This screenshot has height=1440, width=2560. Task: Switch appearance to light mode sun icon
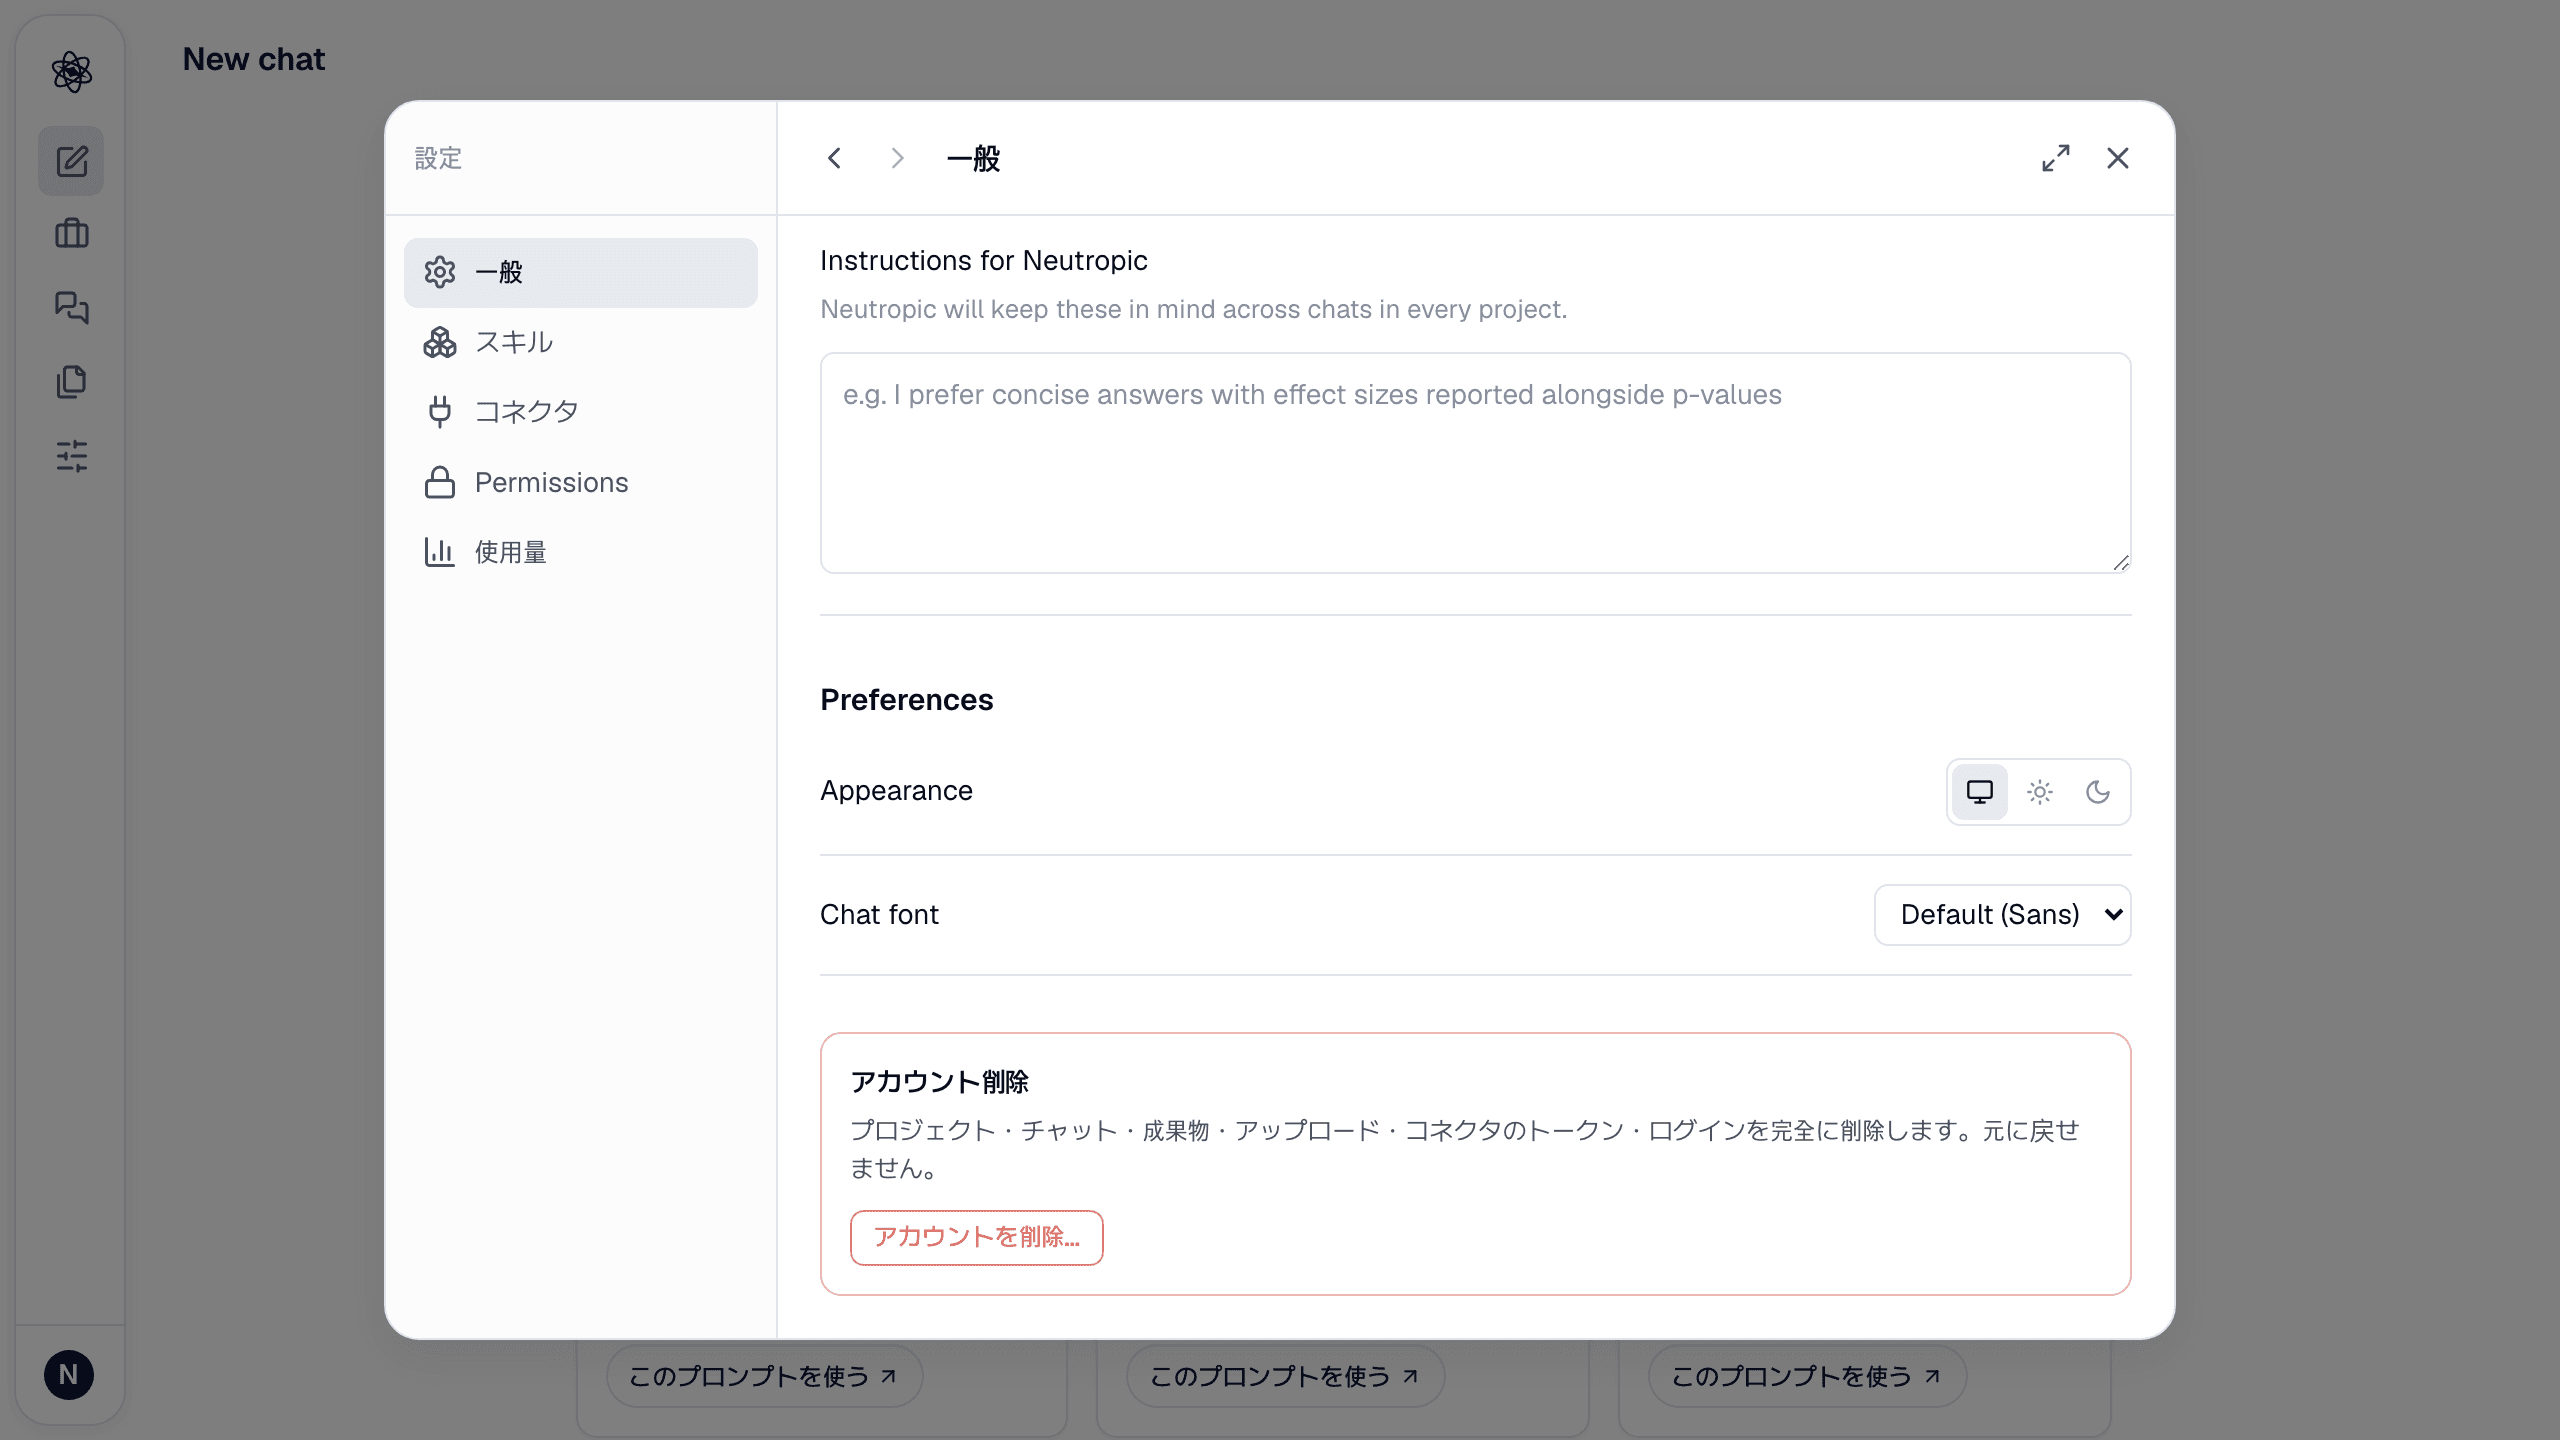2040,792
